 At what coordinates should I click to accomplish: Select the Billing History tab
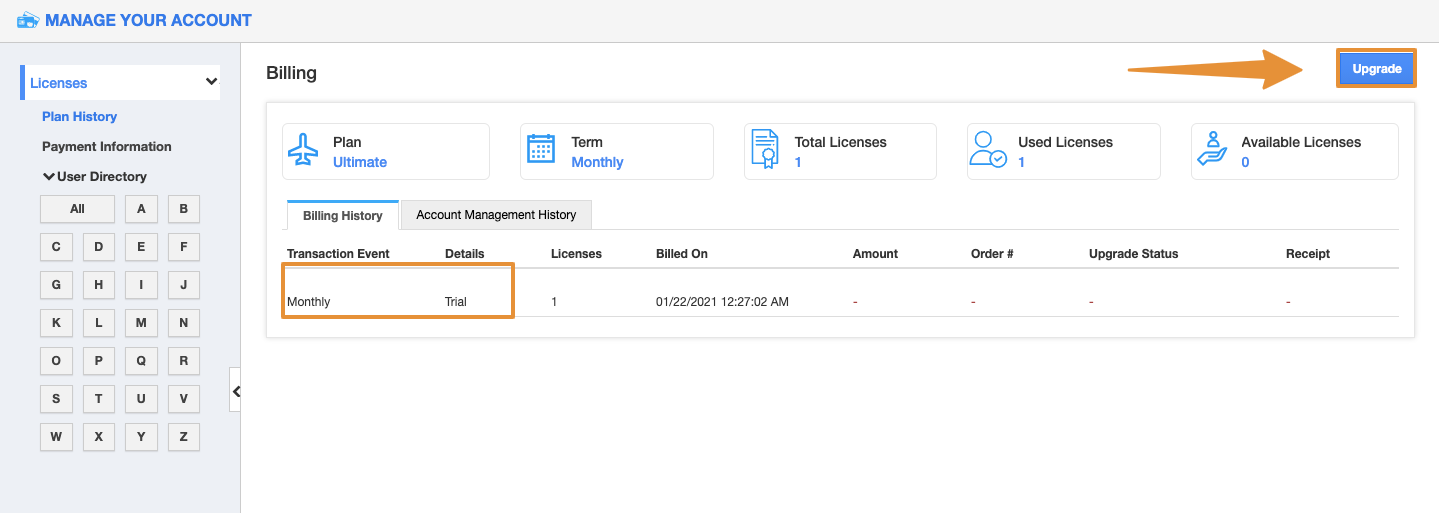point(342,216)
